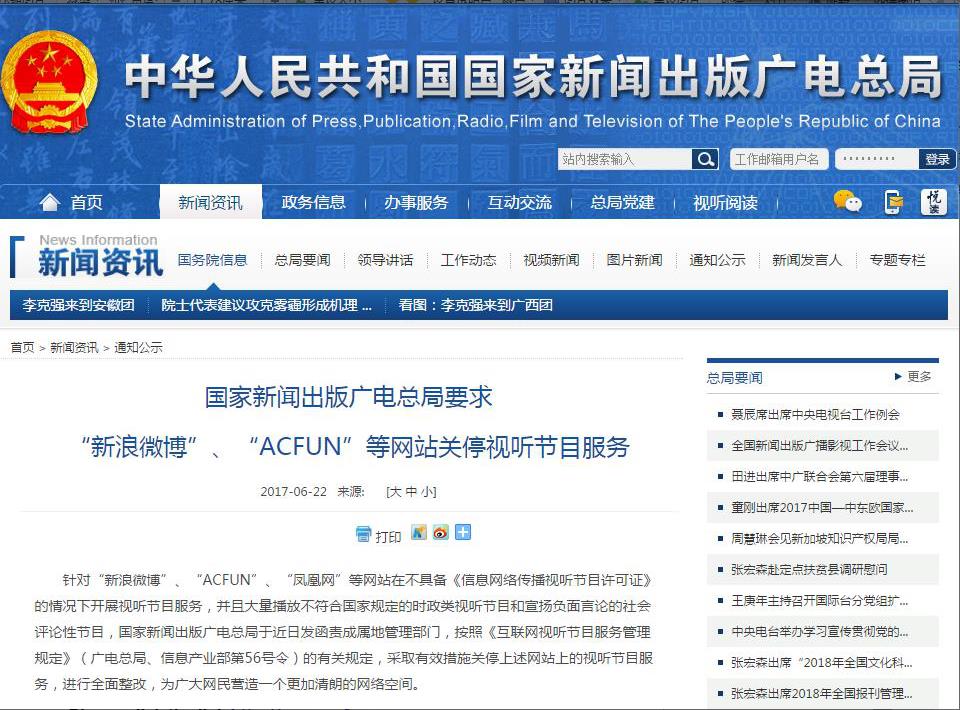Screen dimensions: 960x710
Task: Open the 政务信息 navigation menu
Action: pos(313,203)
